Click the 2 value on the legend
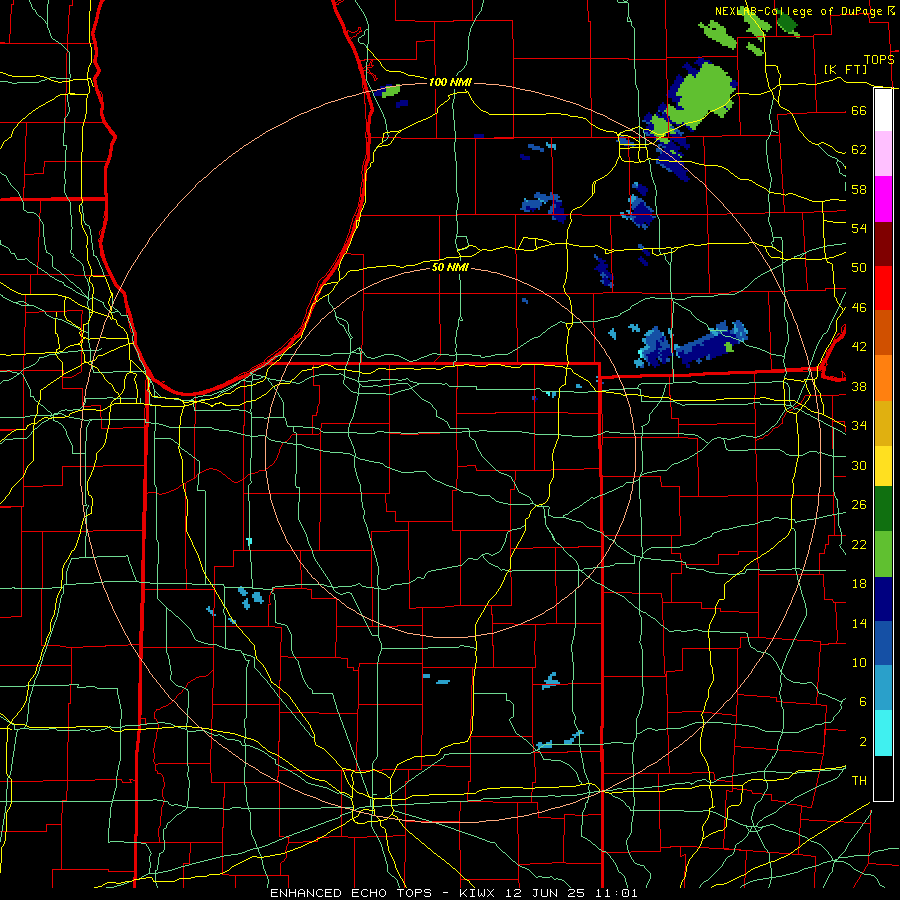The width and height of the screenshot is (900, 900). coord(862,742)
